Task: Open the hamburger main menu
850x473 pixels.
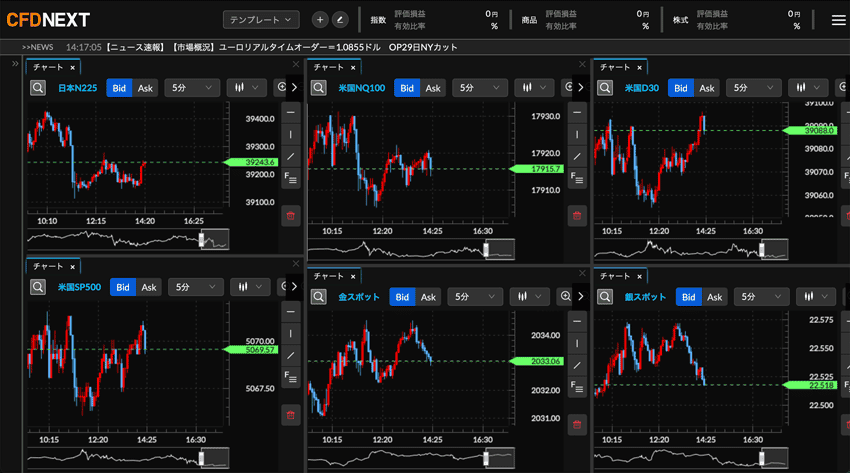Action: (x=838, y=20)
